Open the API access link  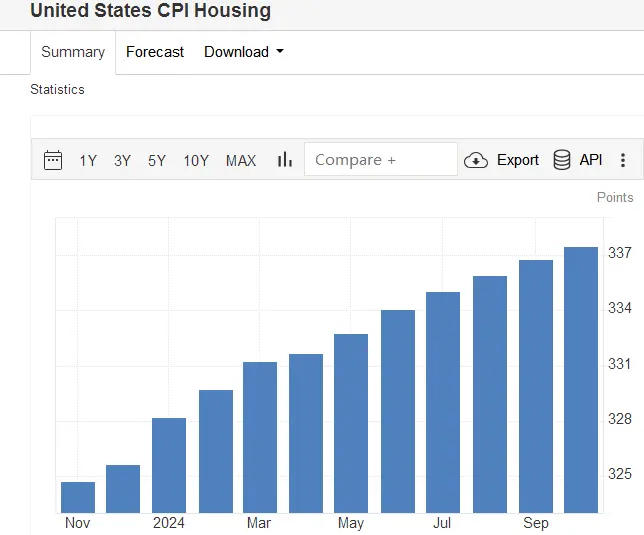pos(591,159)
